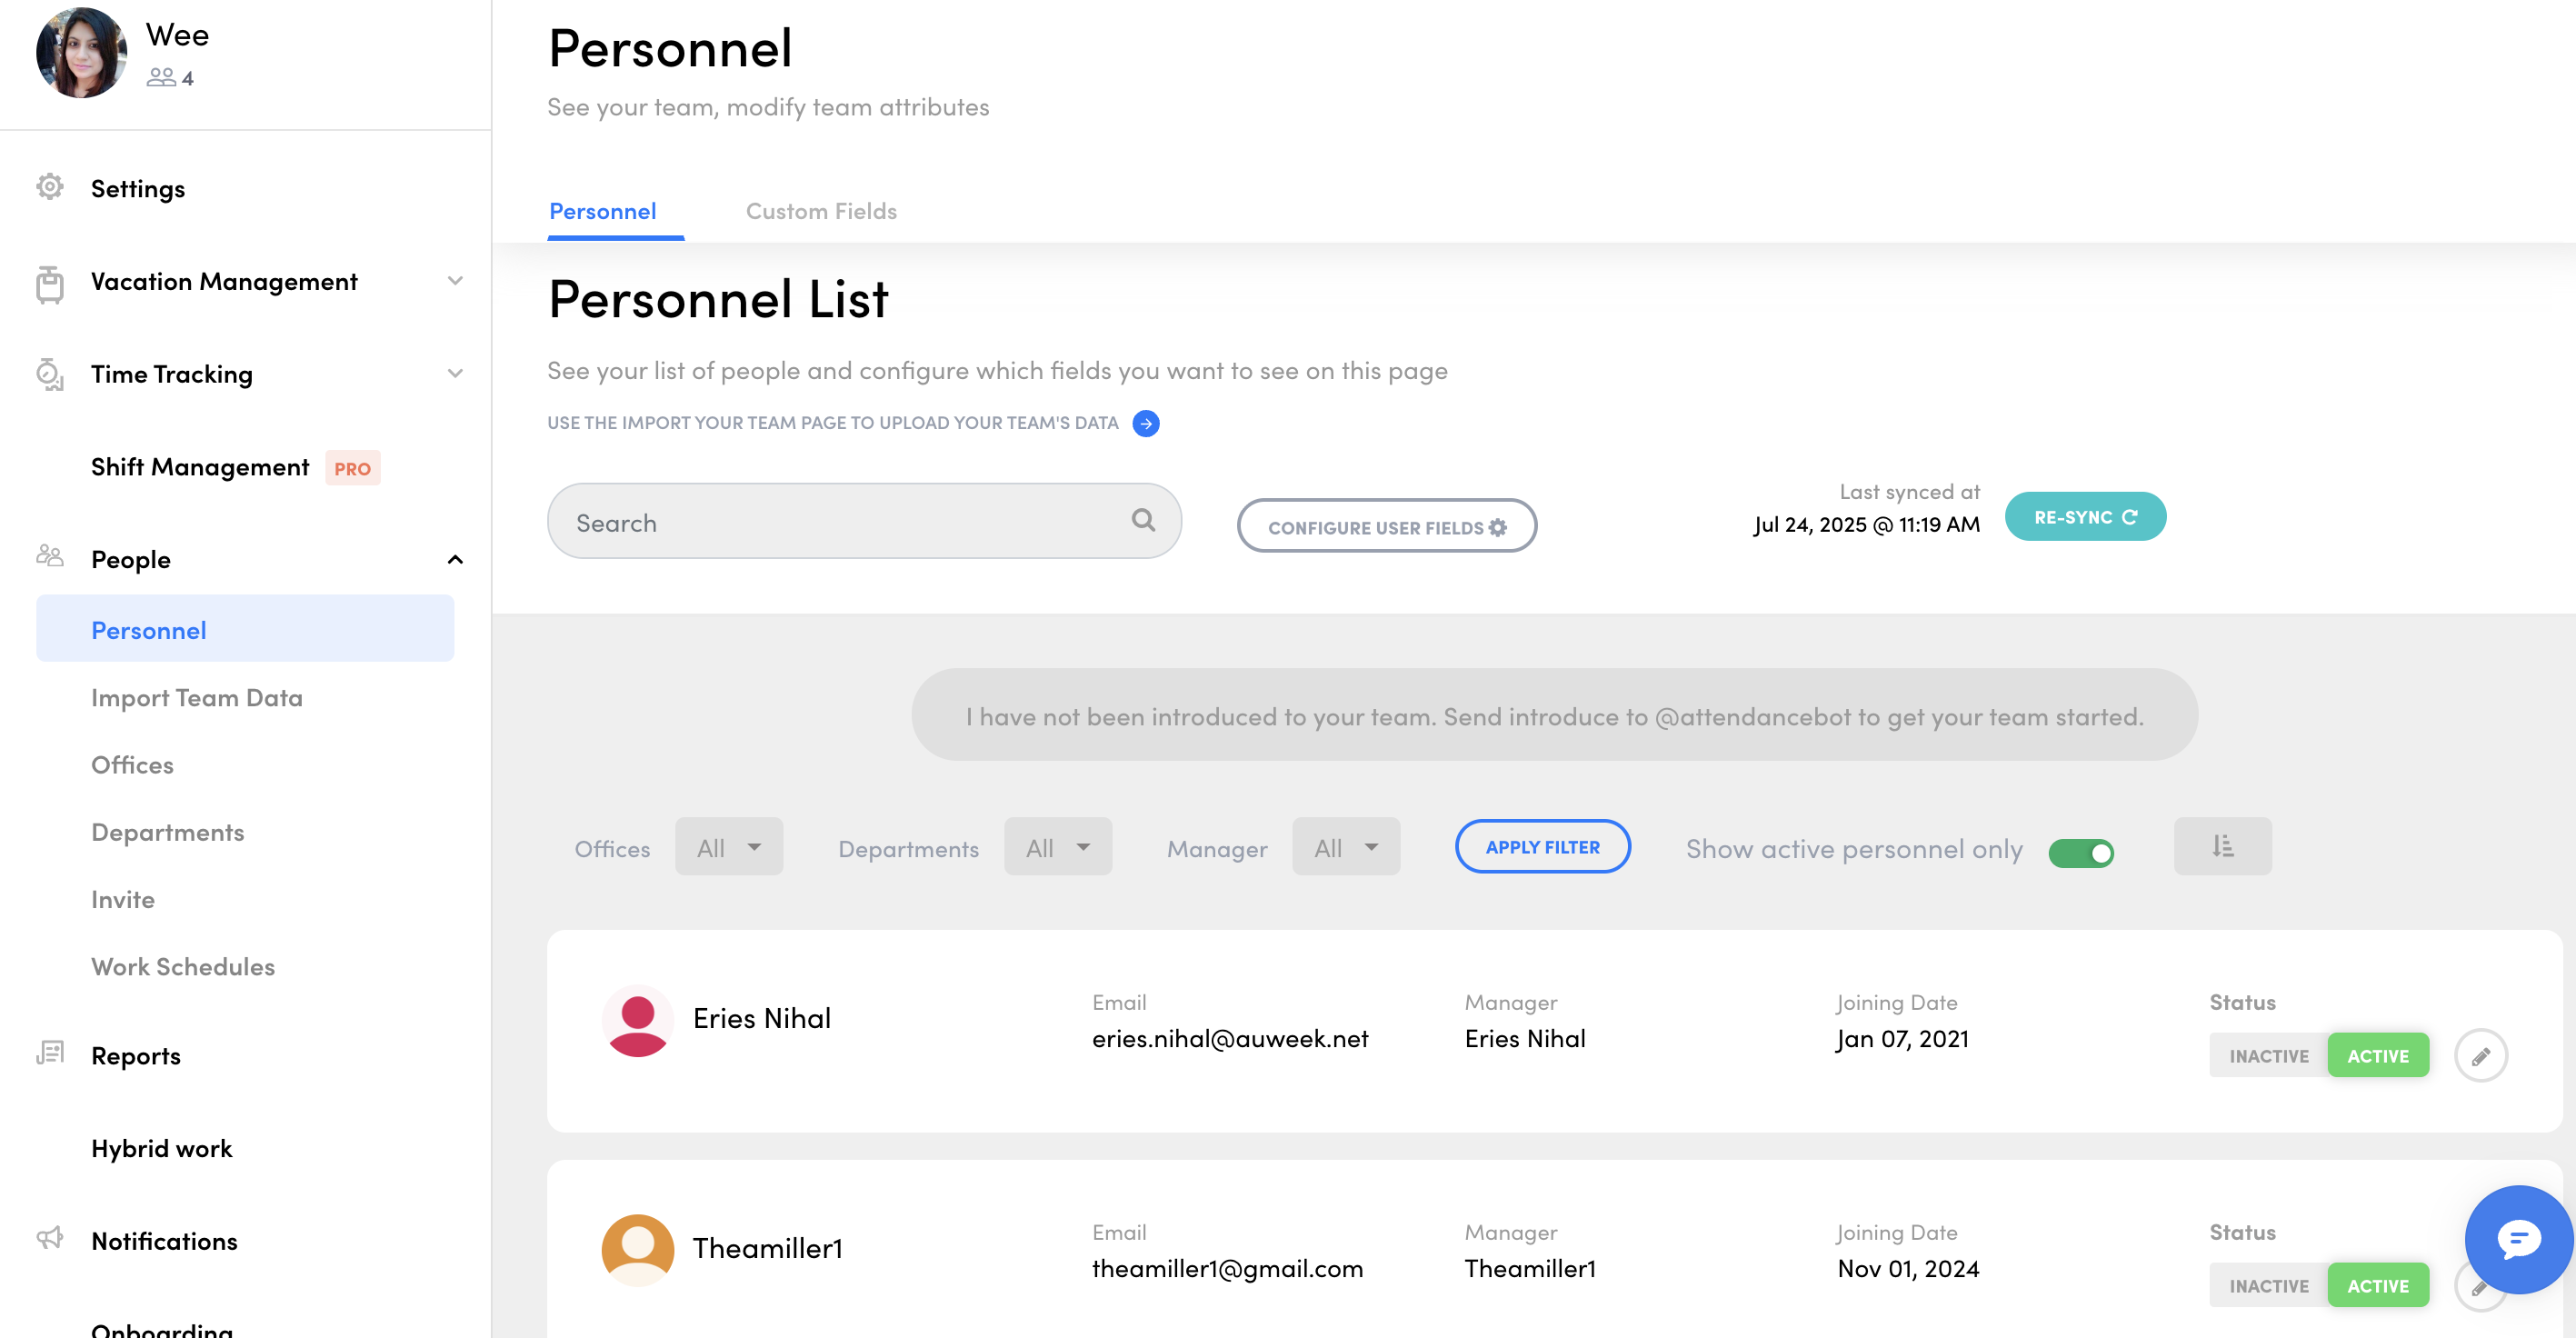Click the Apply Filter button

(x=1542, y=846)
